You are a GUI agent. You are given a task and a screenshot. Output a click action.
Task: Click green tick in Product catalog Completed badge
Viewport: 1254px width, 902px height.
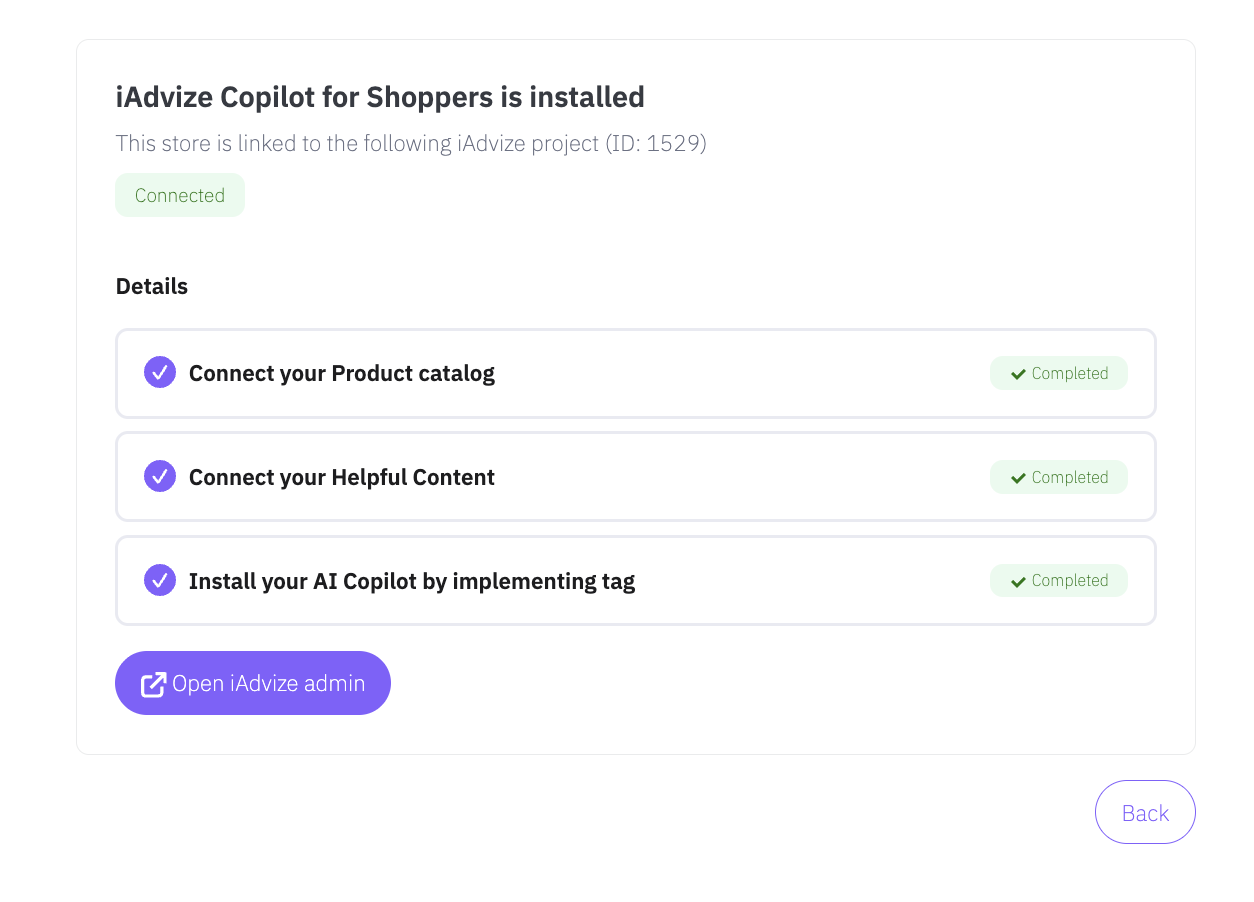coord(1018,374)
